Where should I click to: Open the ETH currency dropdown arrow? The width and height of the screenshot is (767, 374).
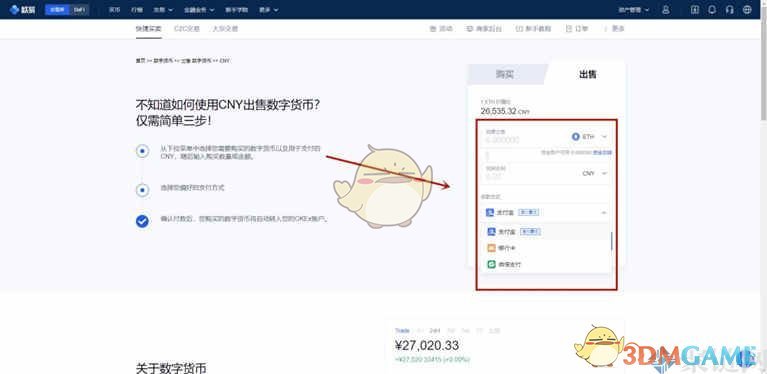tap(605, 137)
